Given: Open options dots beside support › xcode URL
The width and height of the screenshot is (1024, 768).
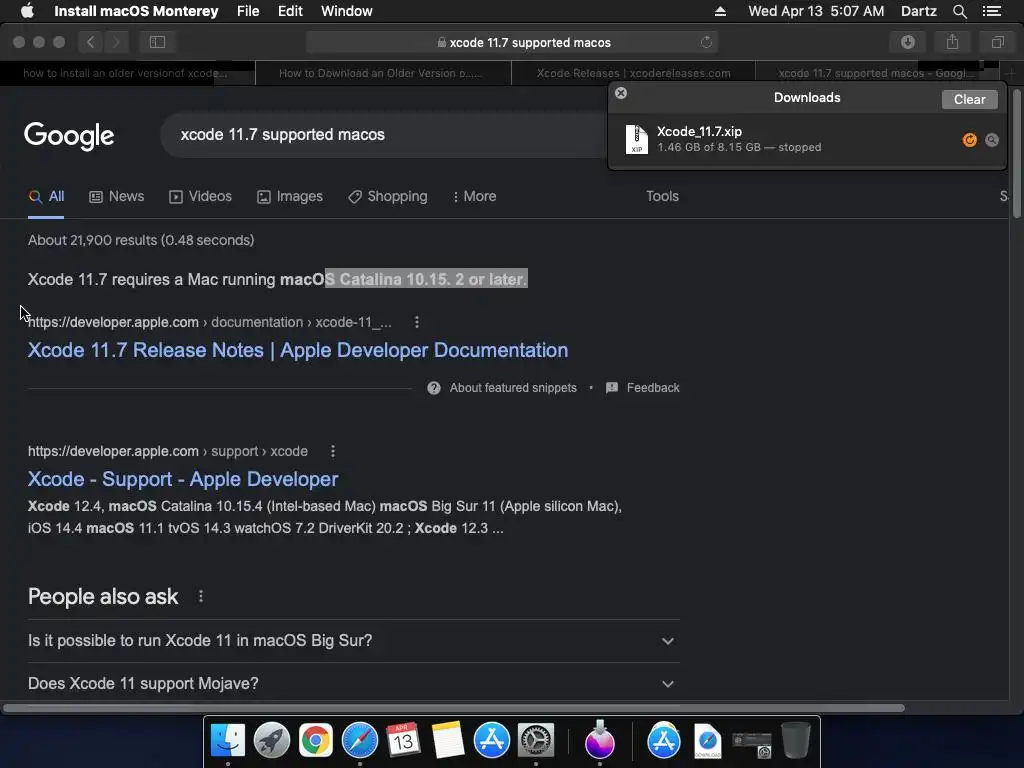Looking at the screenshot, I should coord(332,451).
